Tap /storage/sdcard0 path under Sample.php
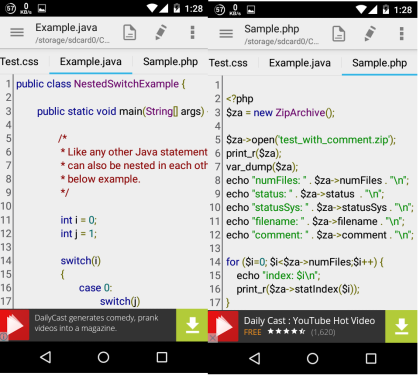 click(281, 42)
